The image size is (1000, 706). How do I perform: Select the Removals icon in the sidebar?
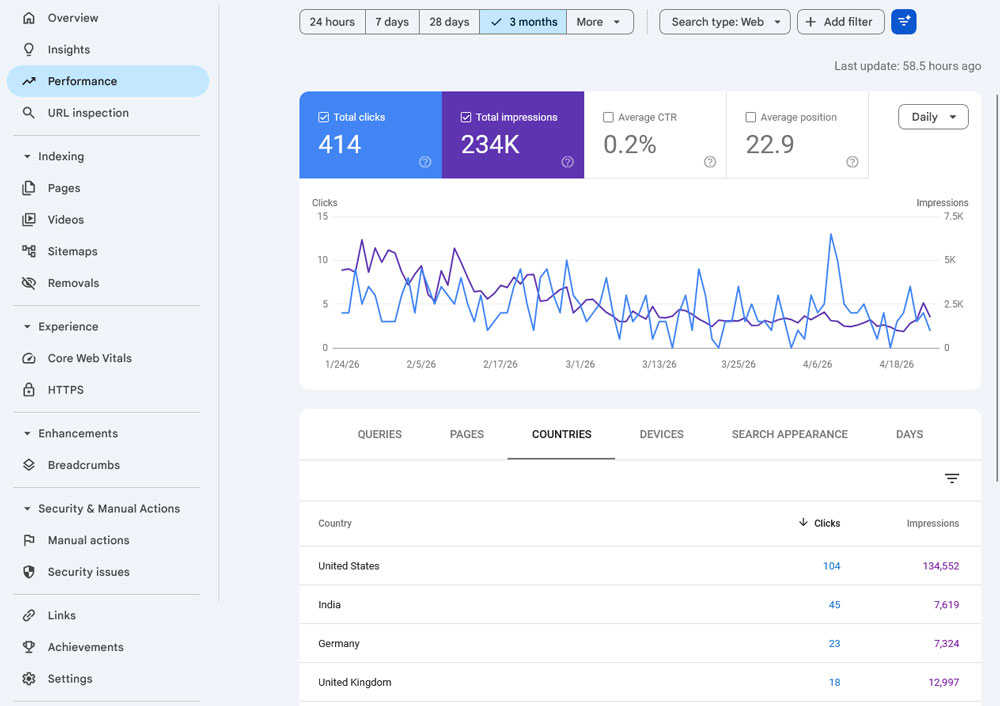click(29, 283)
